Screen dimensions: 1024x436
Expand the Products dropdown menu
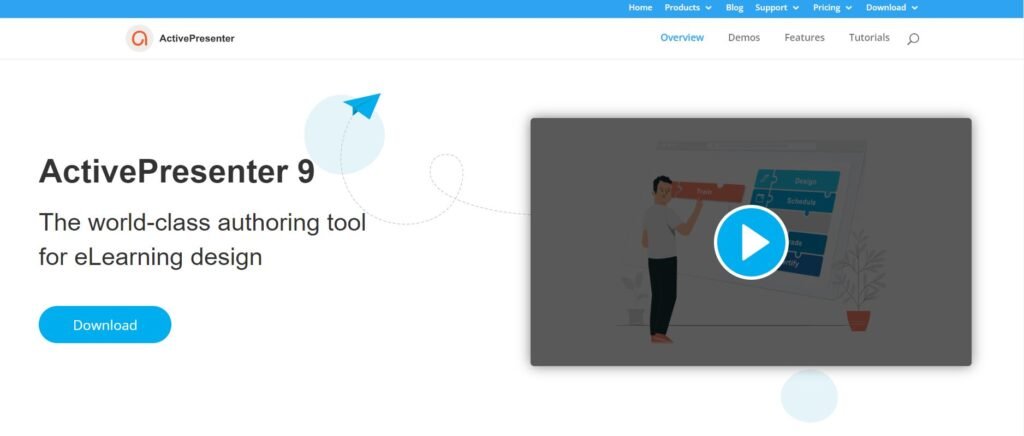click(688, 8)
